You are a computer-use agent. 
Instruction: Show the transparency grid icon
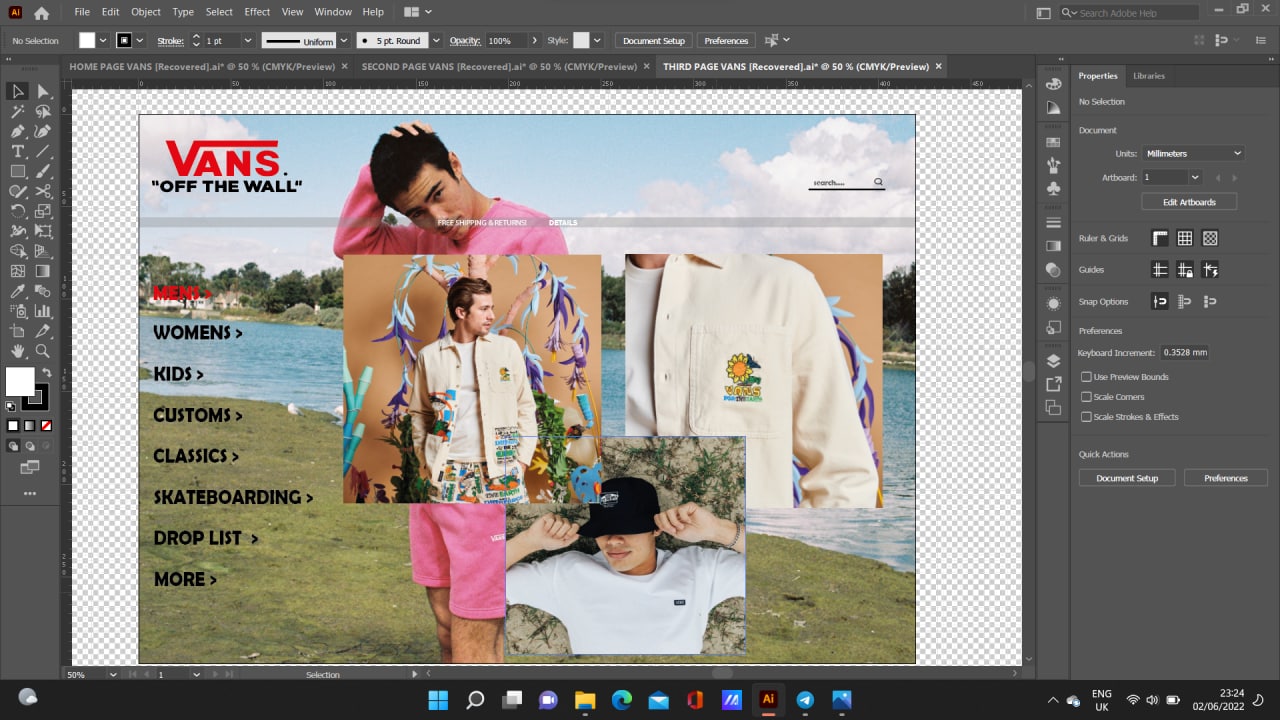(x=1210, y=238)
